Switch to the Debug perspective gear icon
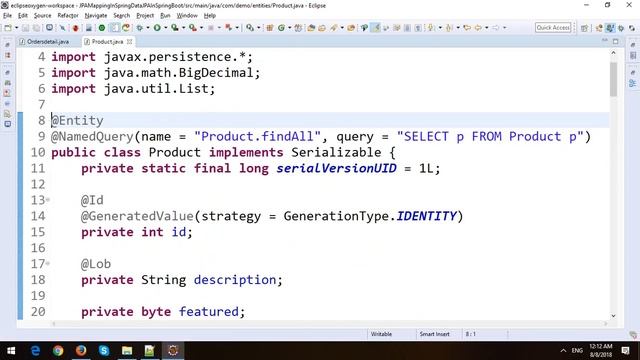This screenshot has height=360, width=640. pyautogui.click(x=621, y=28)
